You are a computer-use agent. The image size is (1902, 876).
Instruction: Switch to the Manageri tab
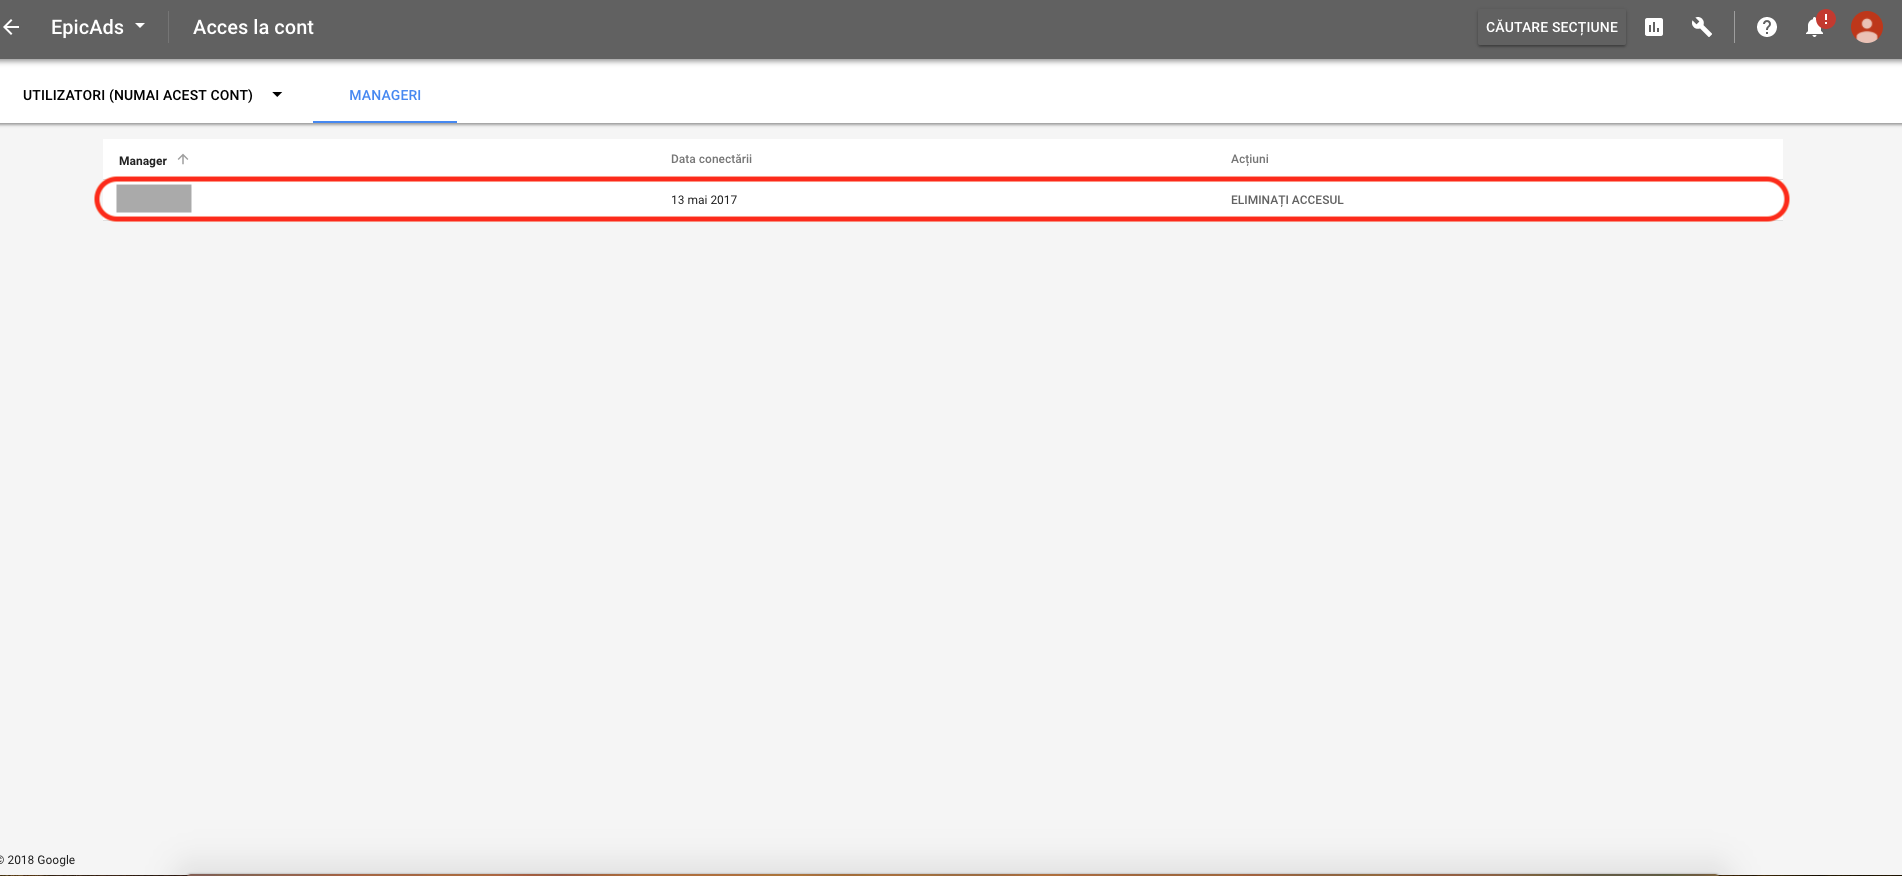(x=385, y=95)
